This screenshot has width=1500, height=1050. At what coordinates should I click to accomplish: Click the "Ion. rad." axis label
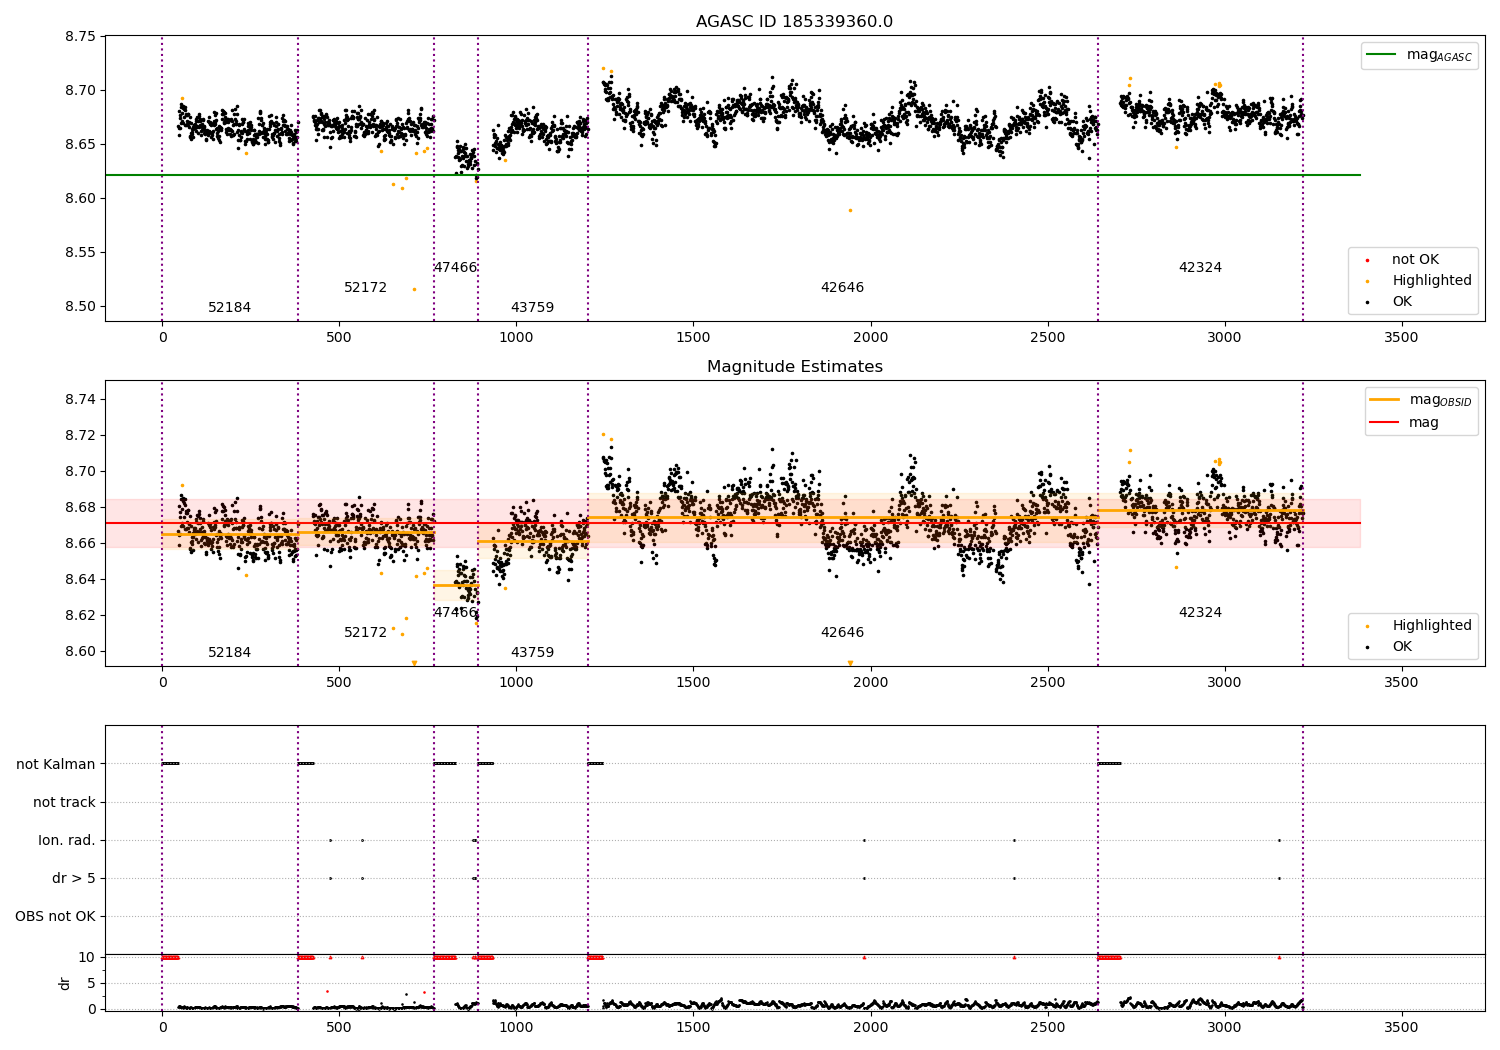click(x=67, y=840)
